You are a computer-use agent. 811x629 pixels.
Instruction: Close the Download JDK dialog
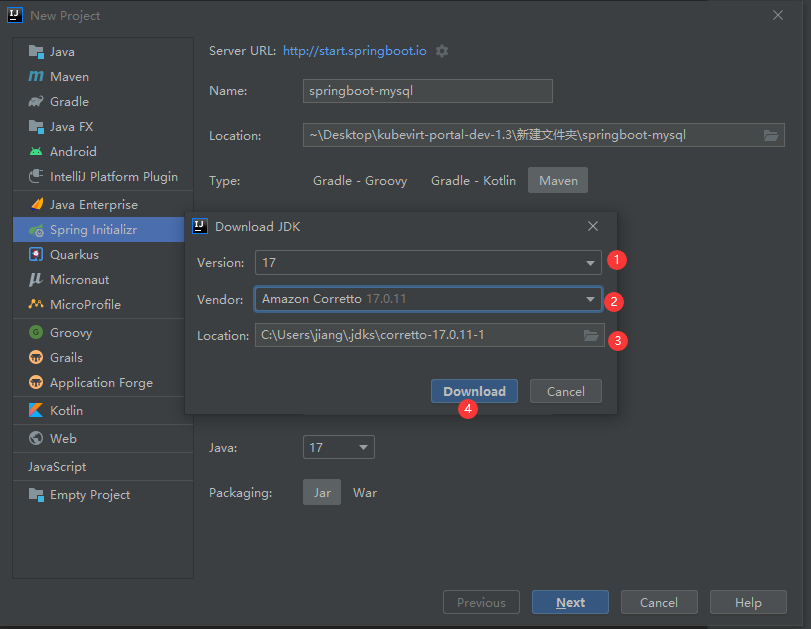pos(593,226)
